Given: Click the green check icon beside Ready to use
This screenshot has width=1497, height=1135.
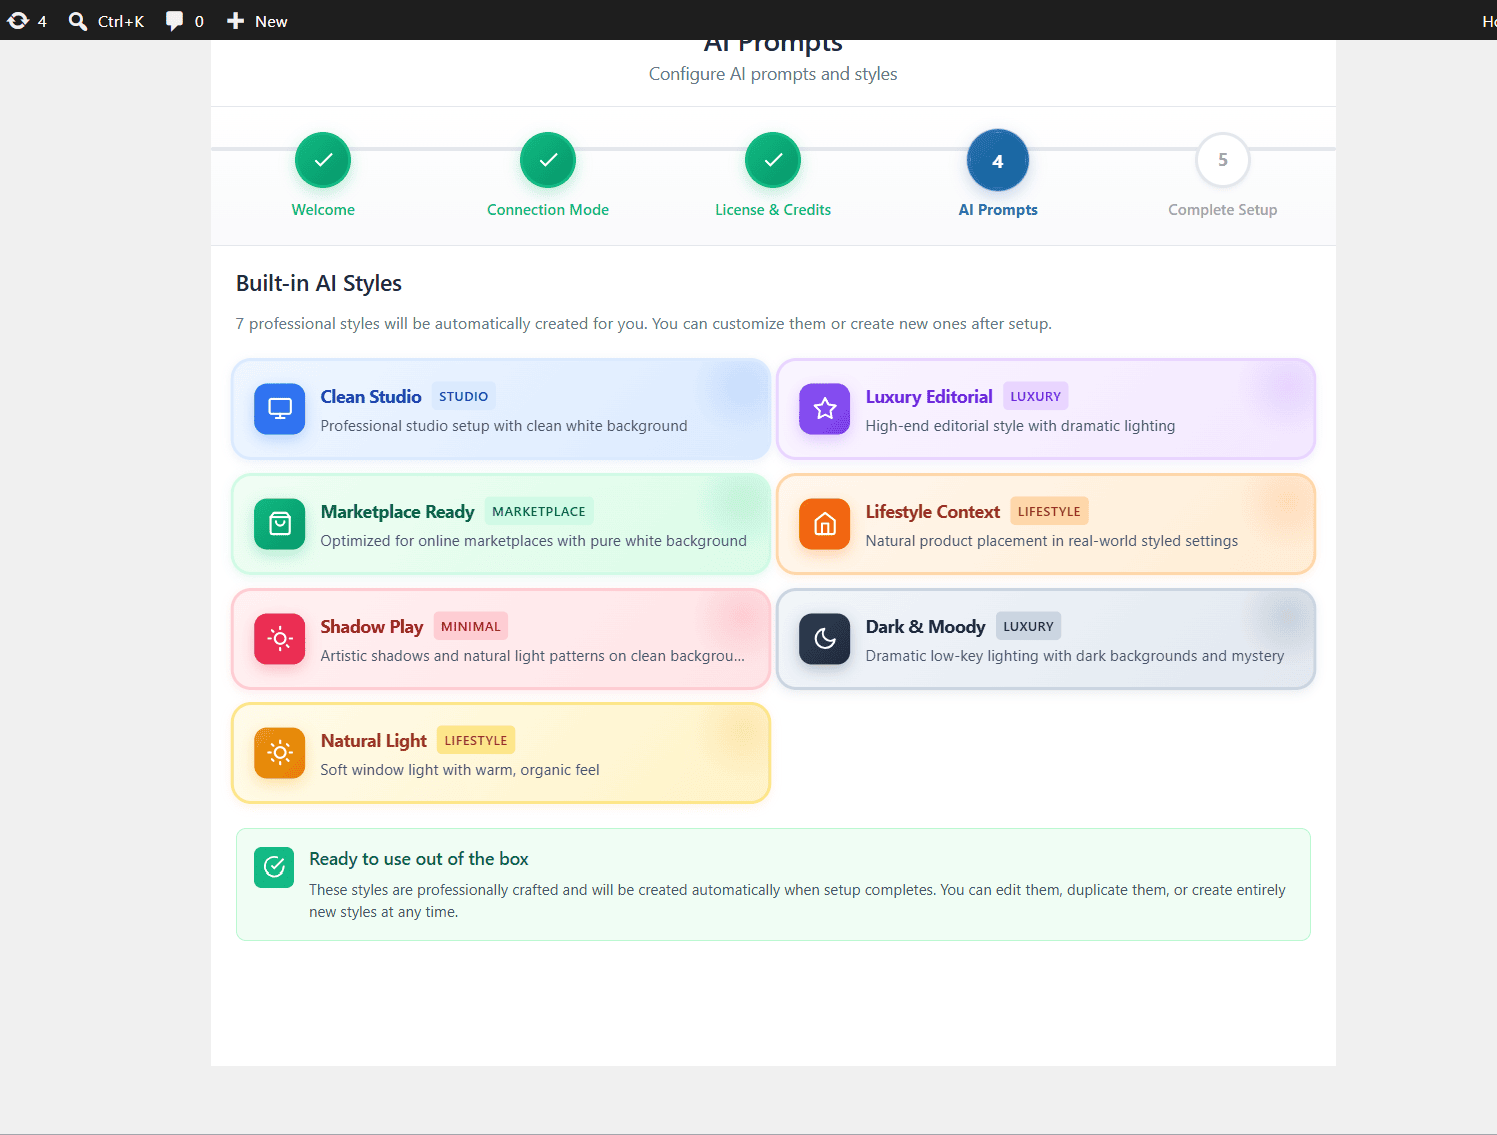Looking at the screenshot, I should 274,868.
